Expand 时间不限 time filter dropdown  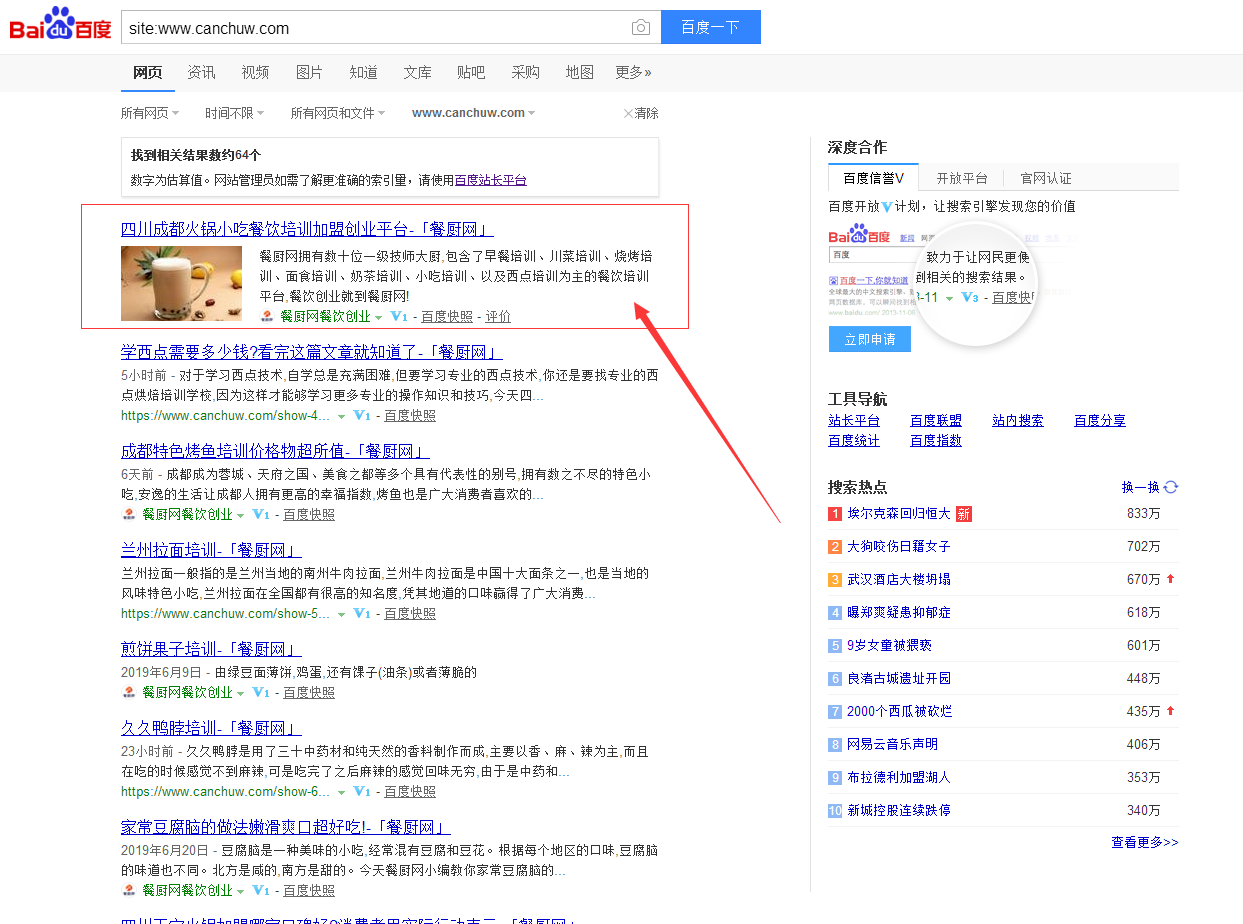coord(235,113)
